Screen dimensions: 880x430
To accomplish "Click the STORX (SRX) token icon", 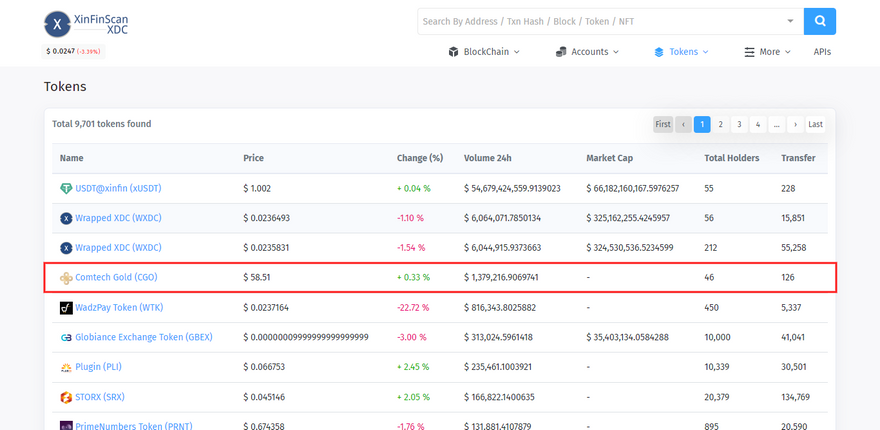I will 66,397.
